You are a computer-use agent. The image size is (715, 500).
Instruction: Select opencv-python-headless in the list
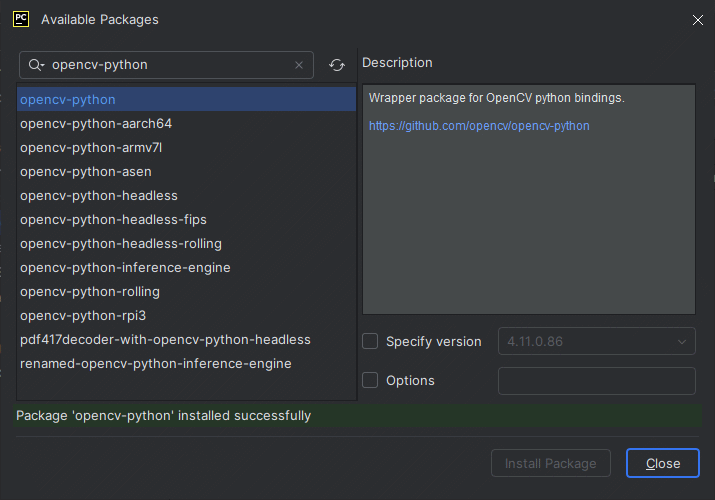pyautogui.click(x=186, y=196)
